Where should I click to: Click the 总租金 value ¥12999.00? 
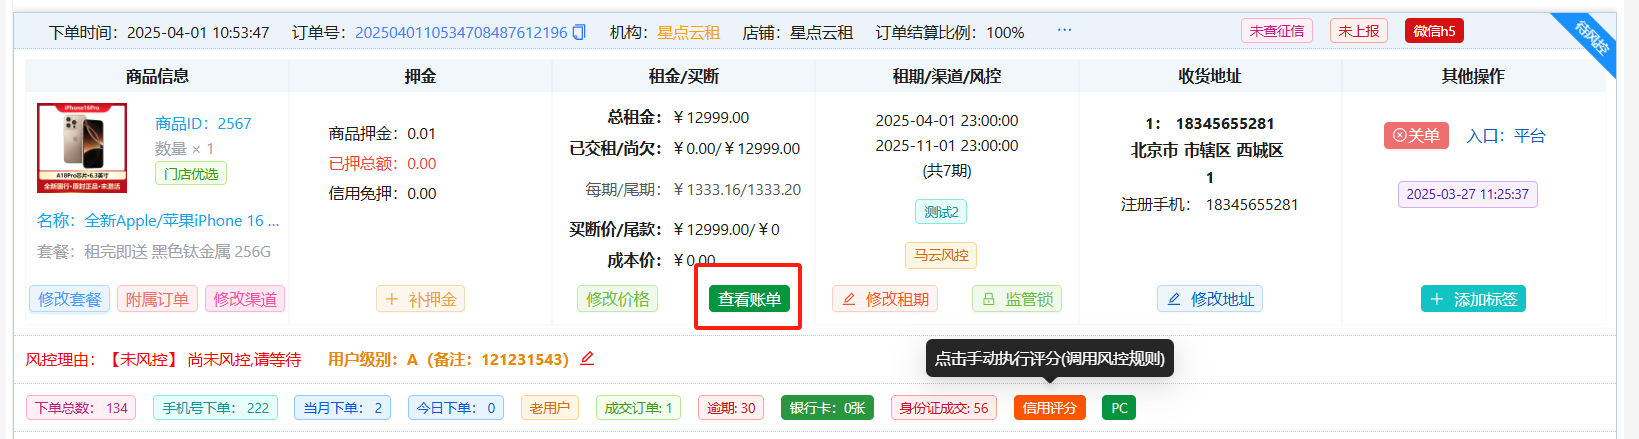[x=711, y=117]
